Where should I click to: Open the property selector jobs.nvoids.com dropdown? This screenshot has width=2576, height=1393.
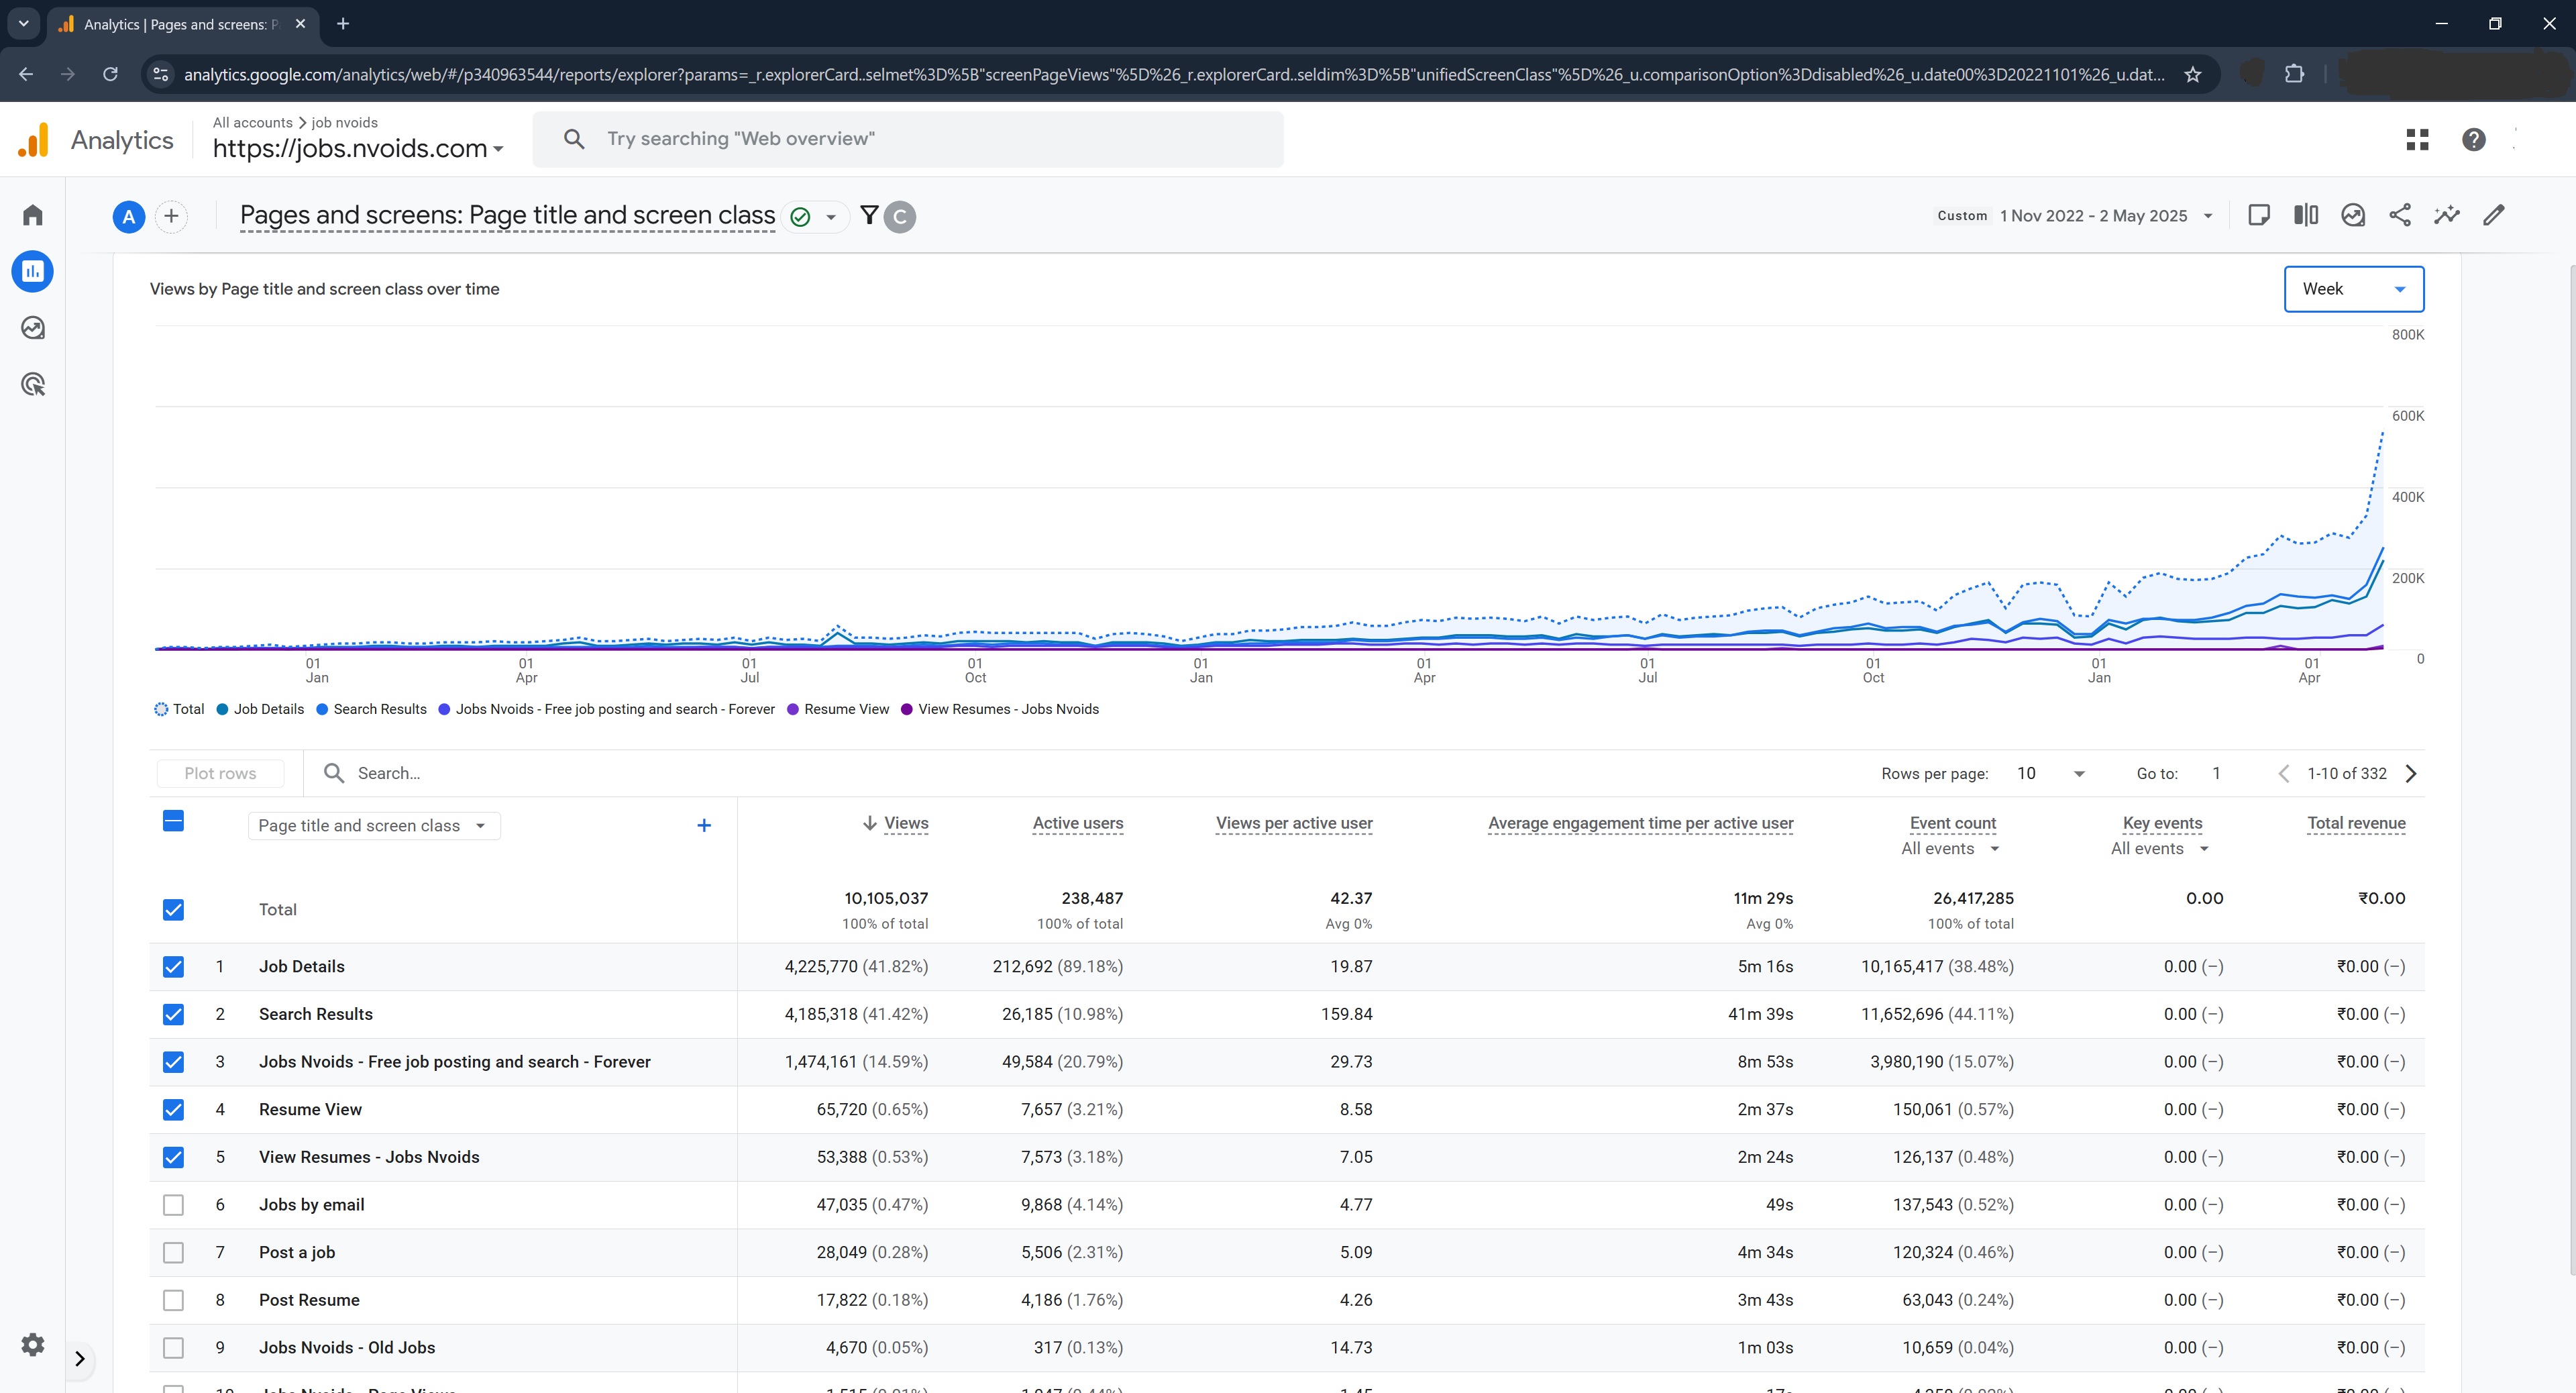point(358,148)
